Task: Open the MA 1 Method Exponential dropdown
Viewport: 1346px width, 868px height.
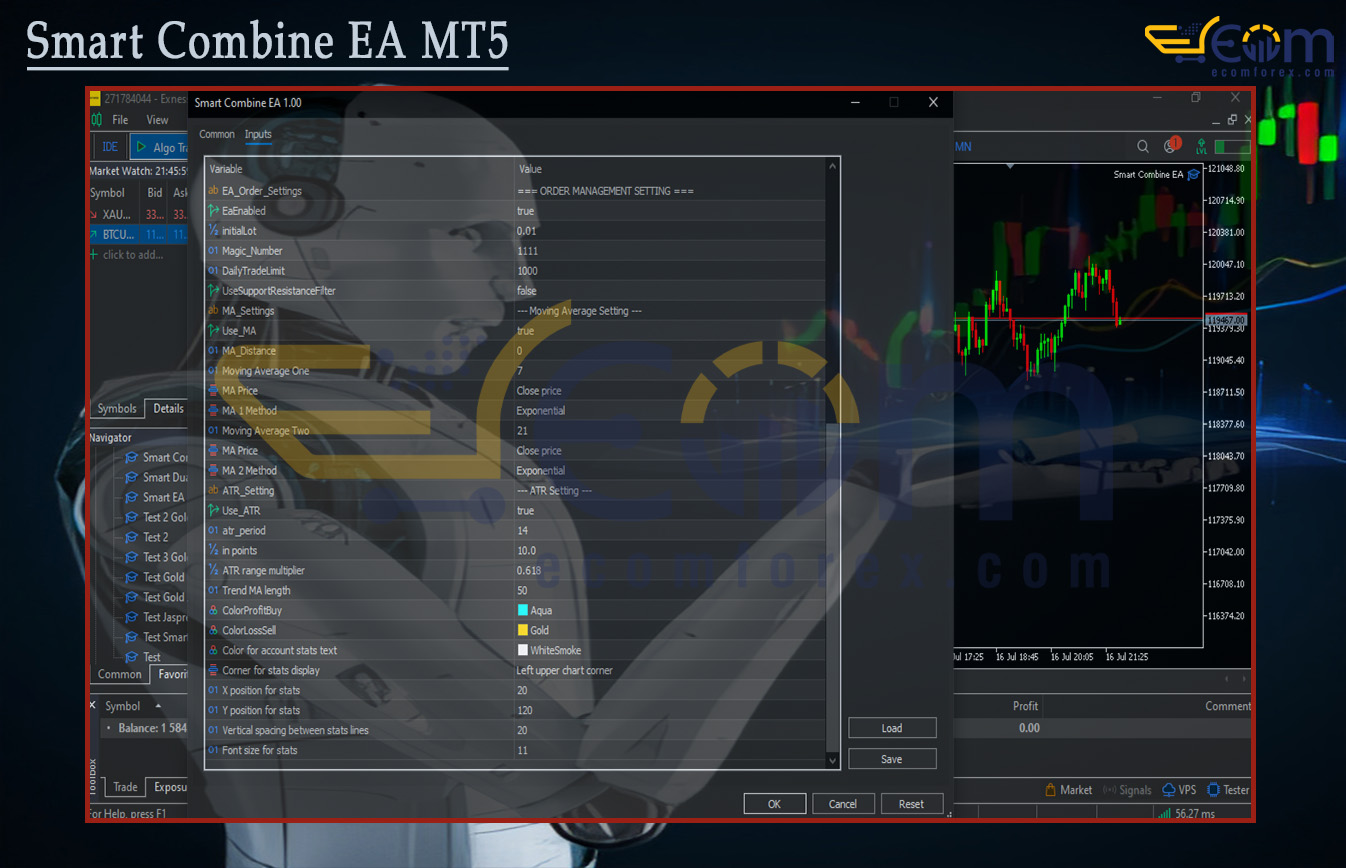Action: click(x=670, y=411)
